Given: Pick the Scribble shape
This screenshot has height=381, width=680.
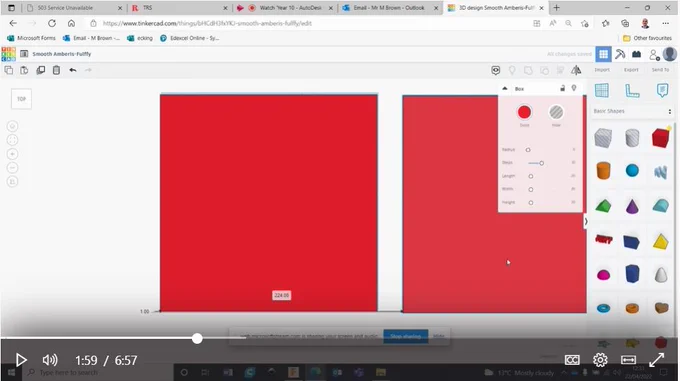Looking at the screenshot, I should pos(660,172).
